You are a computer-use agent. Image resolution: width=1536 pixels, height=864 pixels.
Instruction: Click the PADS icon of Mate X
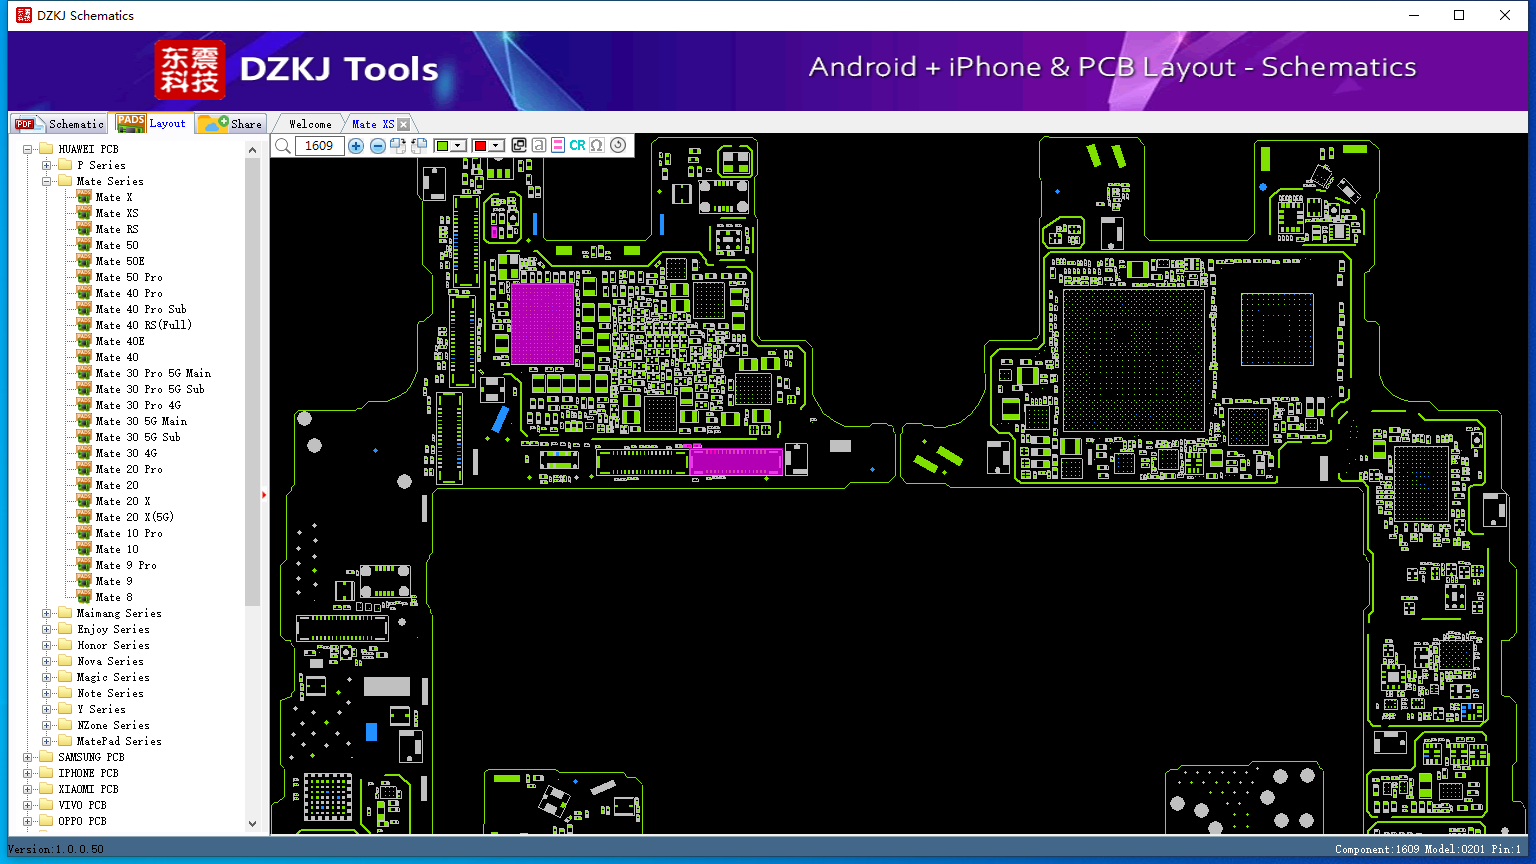[x=84, y=197]
